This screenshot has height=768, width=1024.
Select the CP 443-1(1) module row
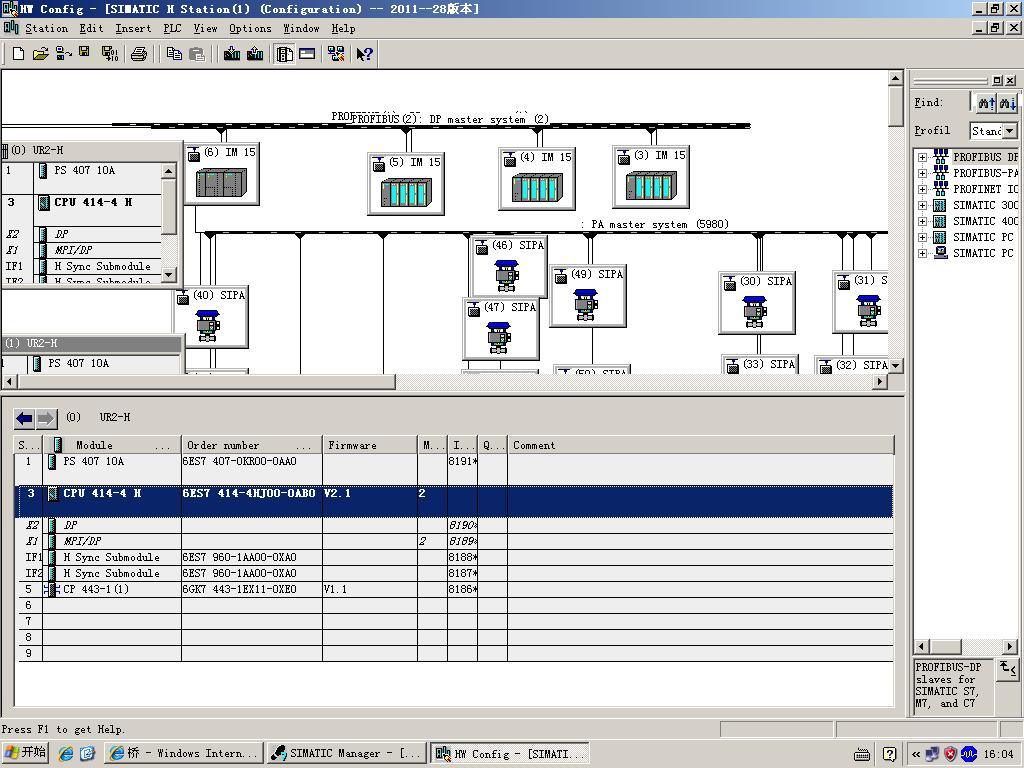click(x=455, y=589)
